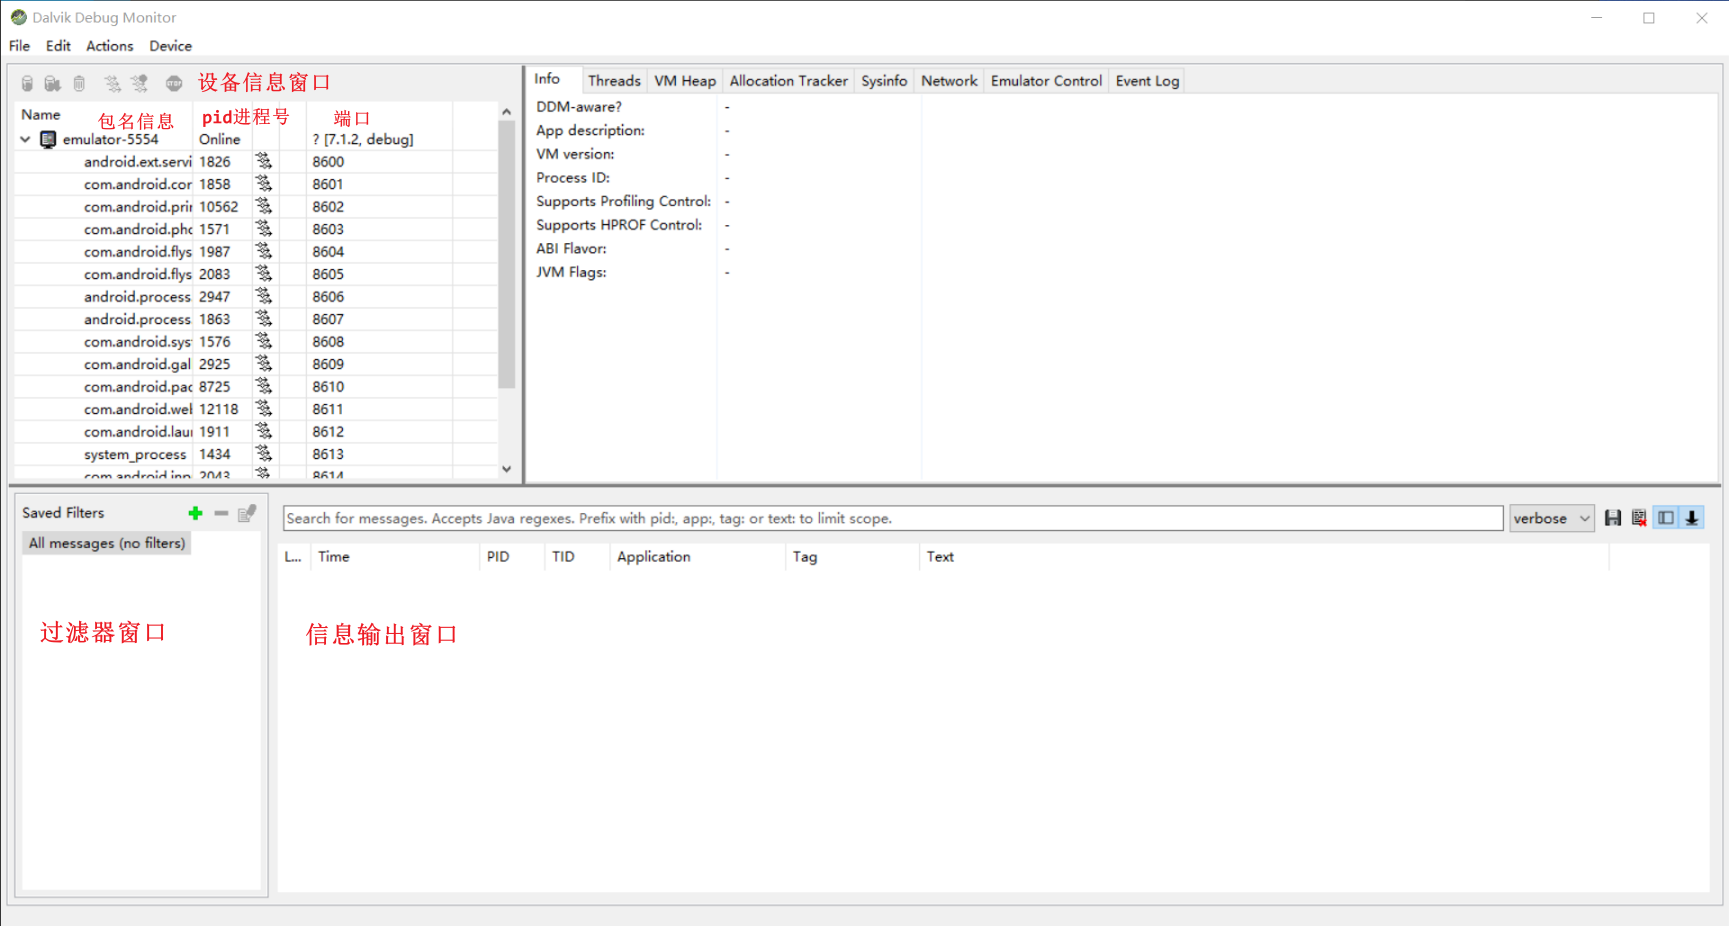The width and height of the screenshot is (1729, 926).
Task: Select the system_process row
Action: tap(255, 454)
